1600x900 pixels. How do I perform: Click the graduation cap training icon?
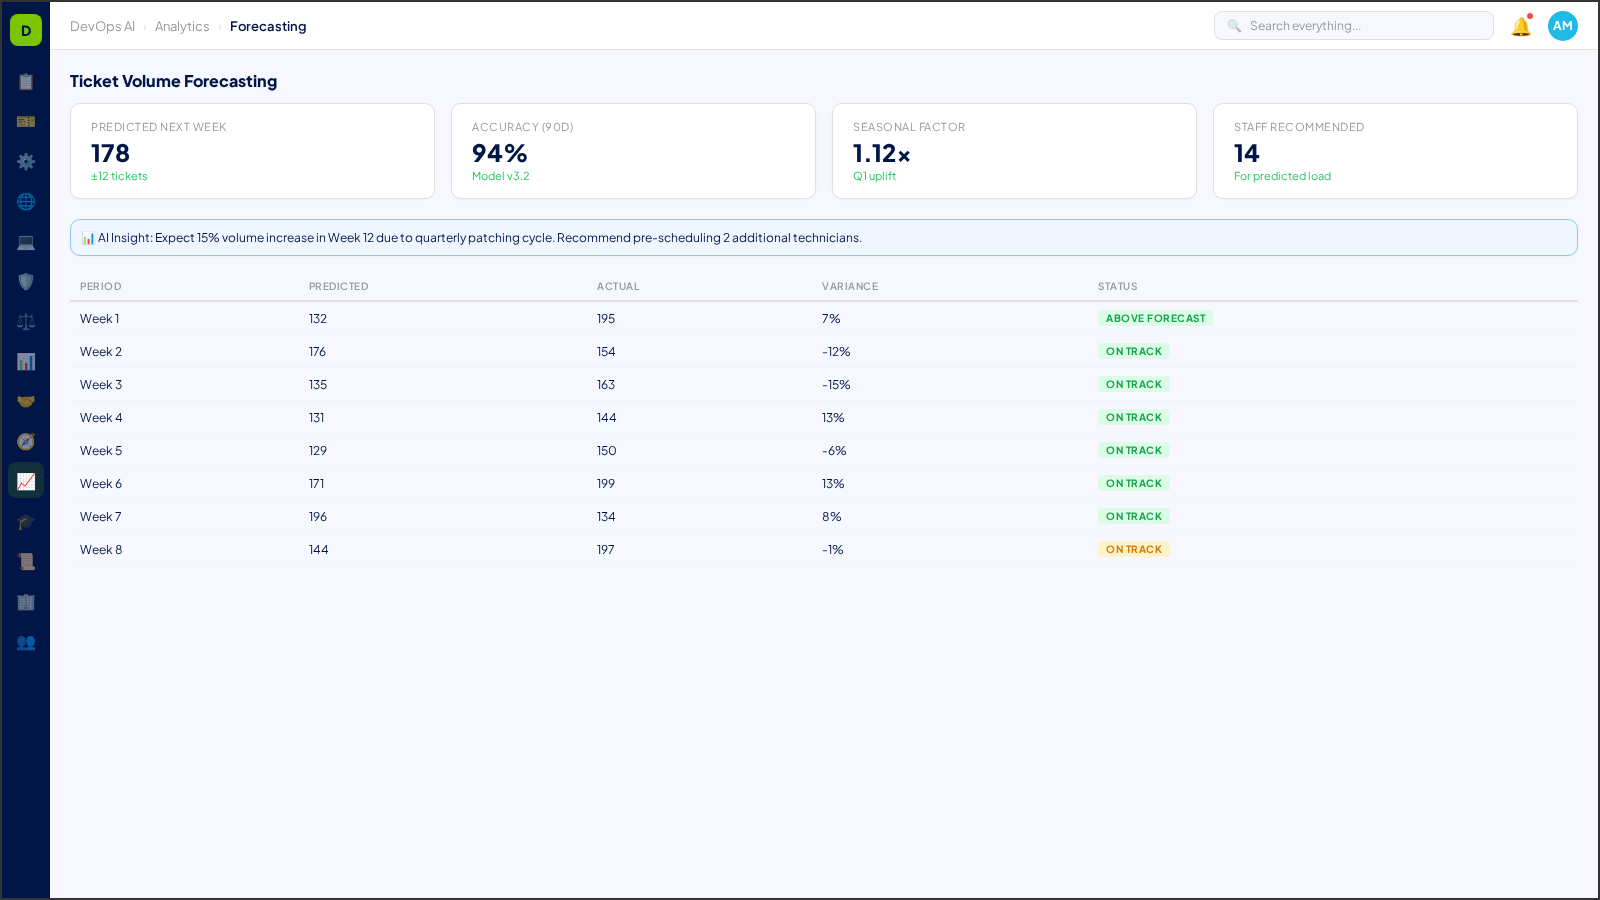point(26,521)
